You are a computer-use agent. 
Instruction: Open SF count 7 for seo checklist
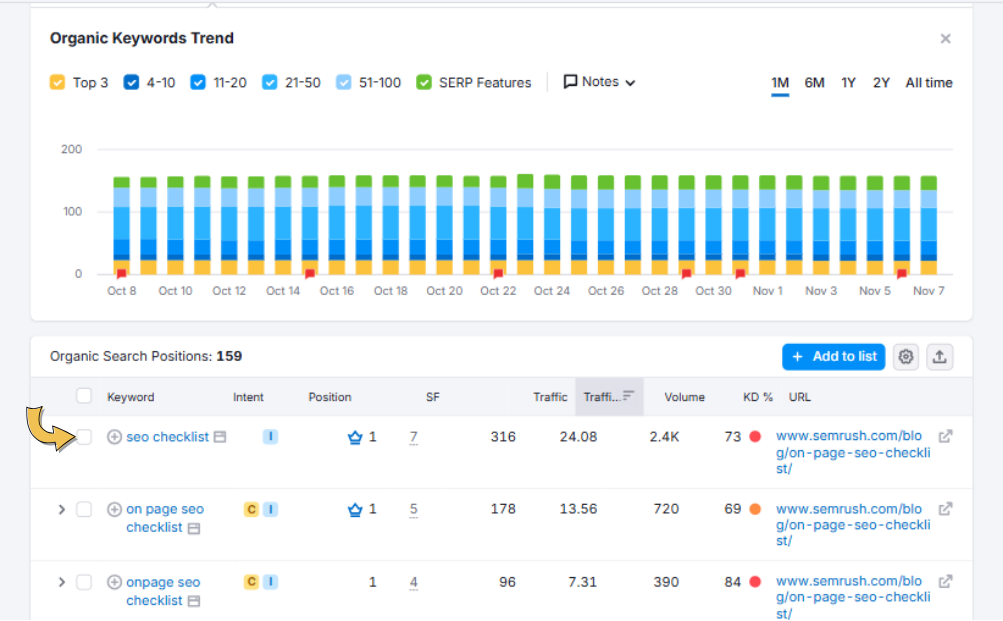[413, 437]
